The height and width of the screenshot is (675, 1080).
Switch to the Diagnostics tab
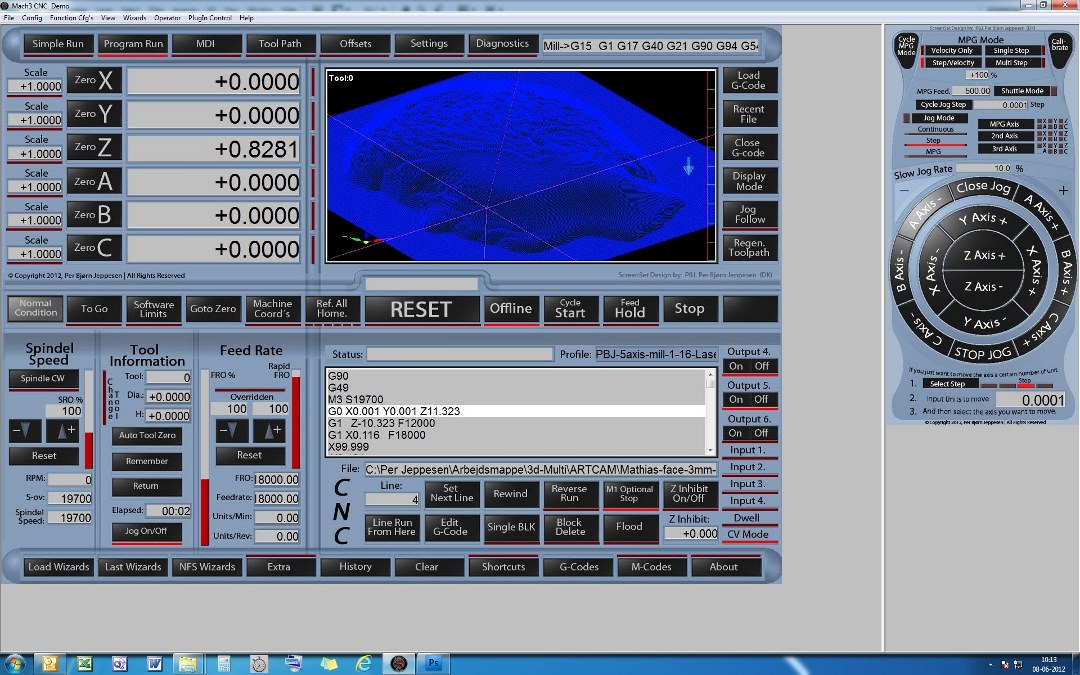(x=502, y=43)
